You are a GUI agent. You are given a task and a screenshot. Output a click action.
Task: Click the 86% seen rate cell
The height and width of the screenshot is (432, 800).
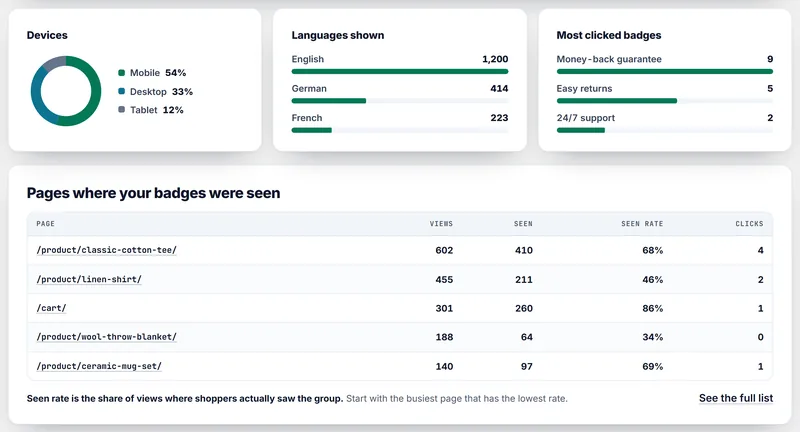pyautogui.click(x=653, y=309)
